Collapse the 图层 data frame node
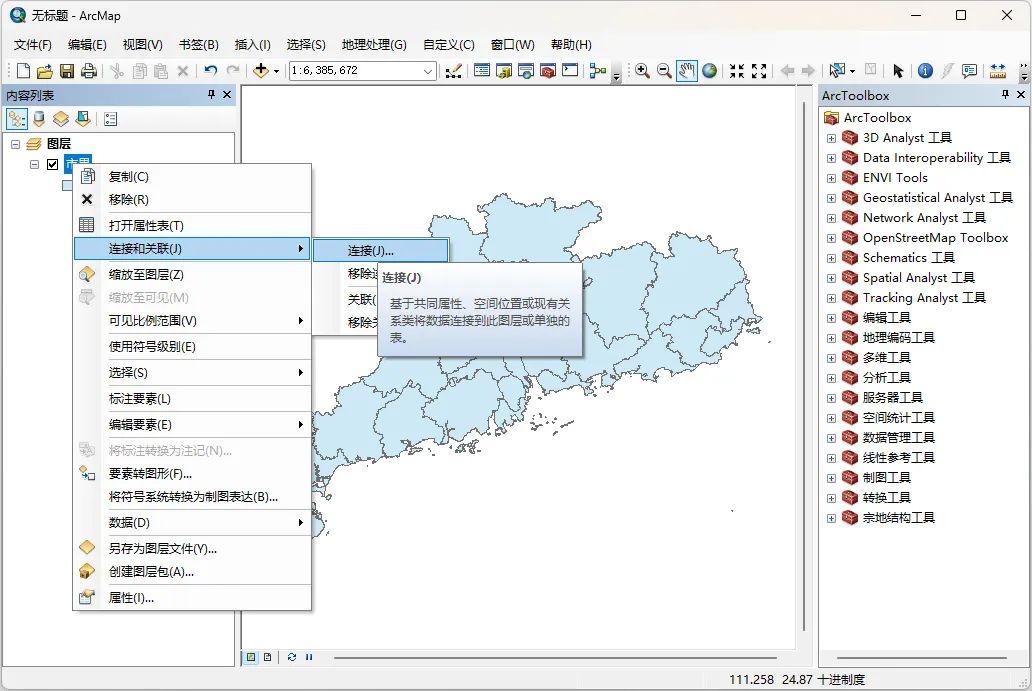Screen dimensions: 1032x691 tap(15, 144)
